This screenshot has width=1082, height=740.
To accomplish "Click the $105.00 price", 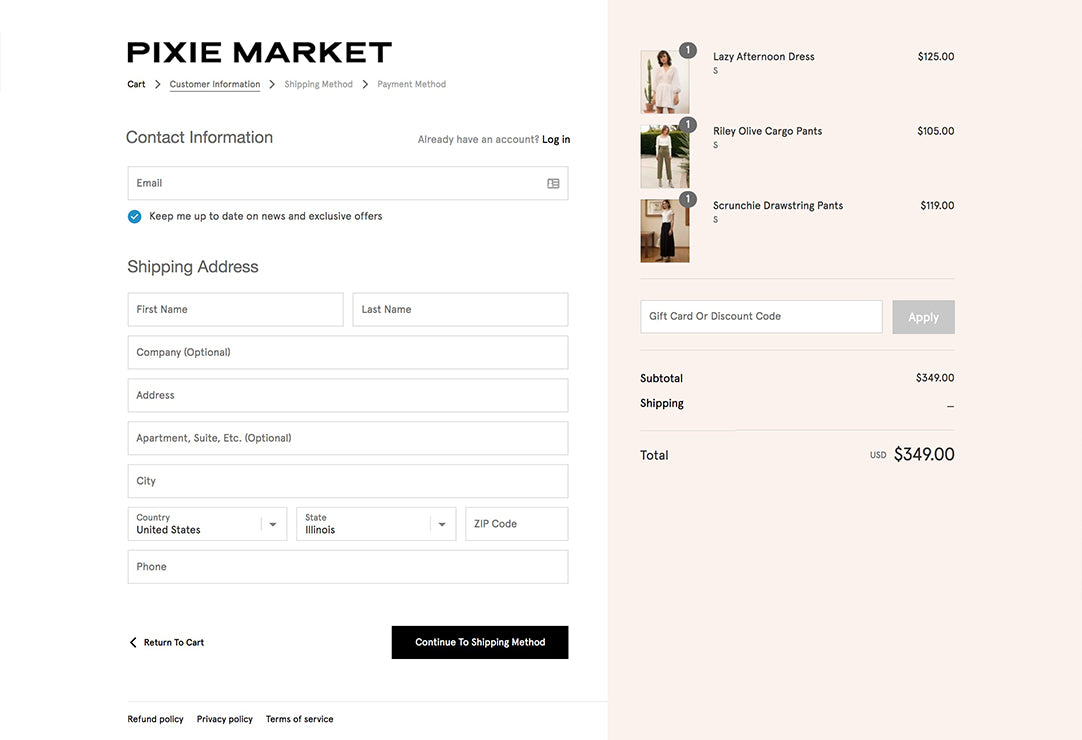I will pyautogui.click(x=936, y=131).
